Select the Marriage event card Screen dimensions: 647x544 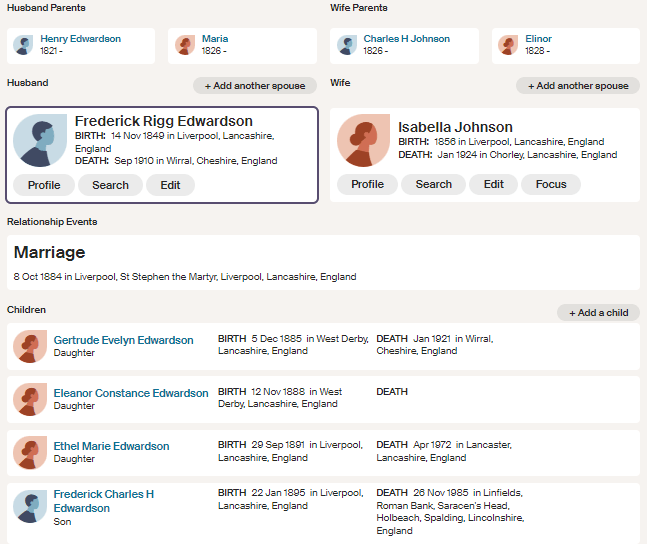coord(323,263)
